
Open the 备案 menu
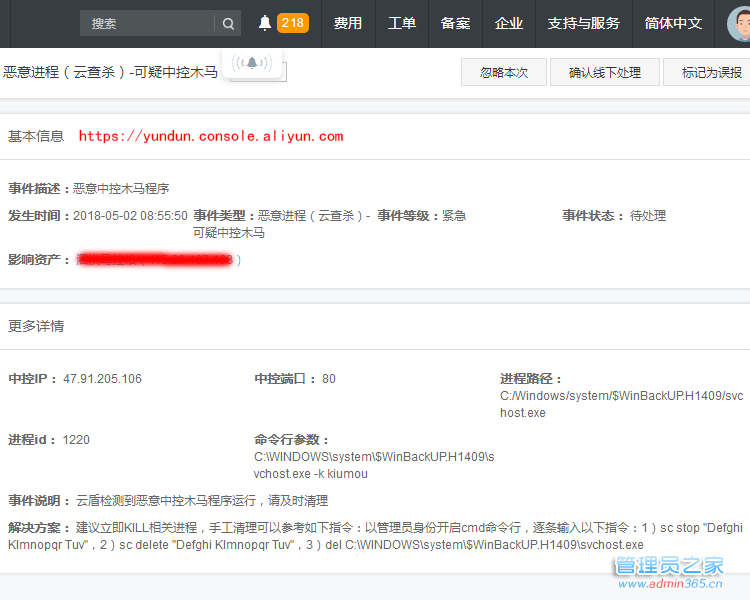click(x=455, y=23)
